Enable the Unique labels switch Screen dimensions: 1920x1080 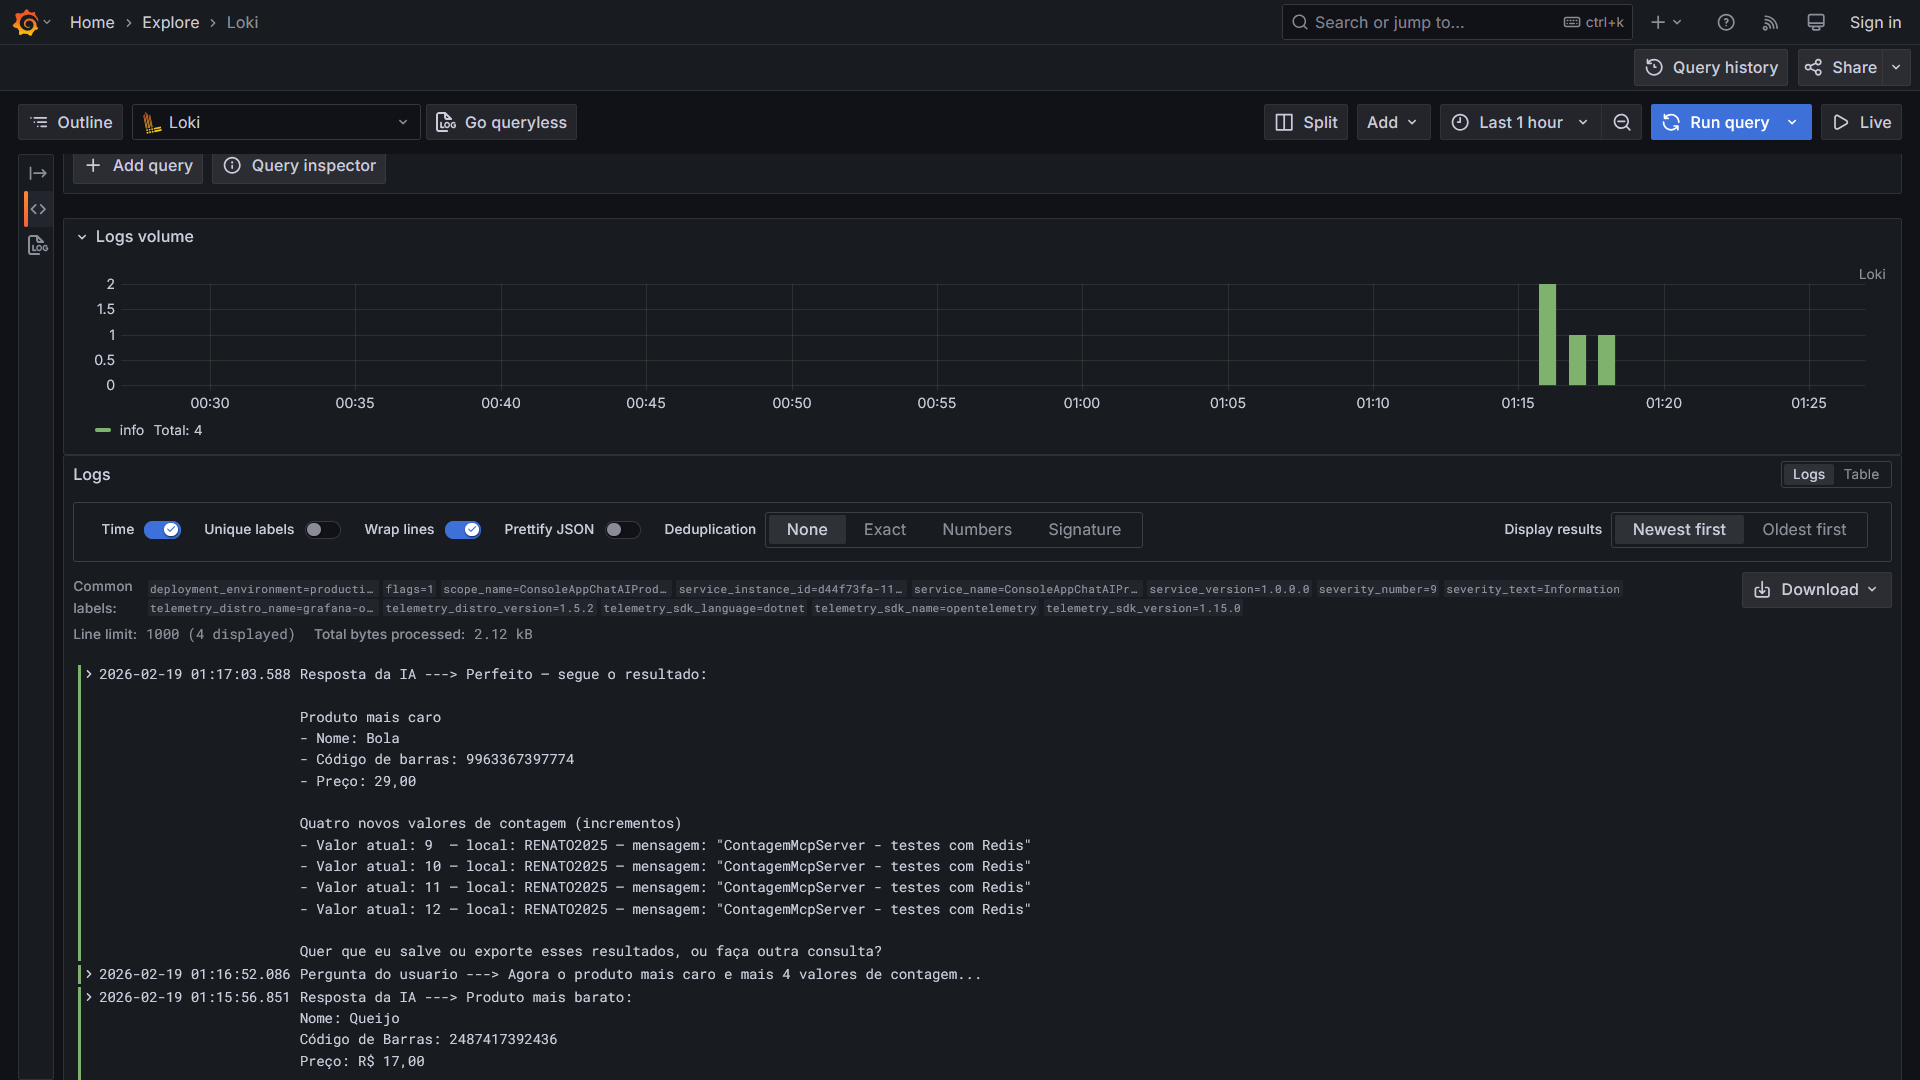pyautogui.click(x=323, y=530)
